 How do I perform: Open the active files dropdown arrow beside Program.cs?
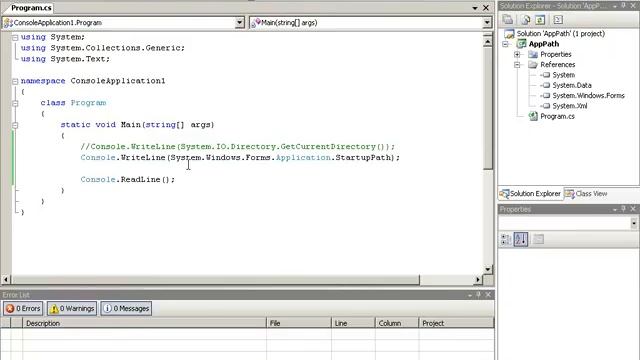tap(475, 8)
